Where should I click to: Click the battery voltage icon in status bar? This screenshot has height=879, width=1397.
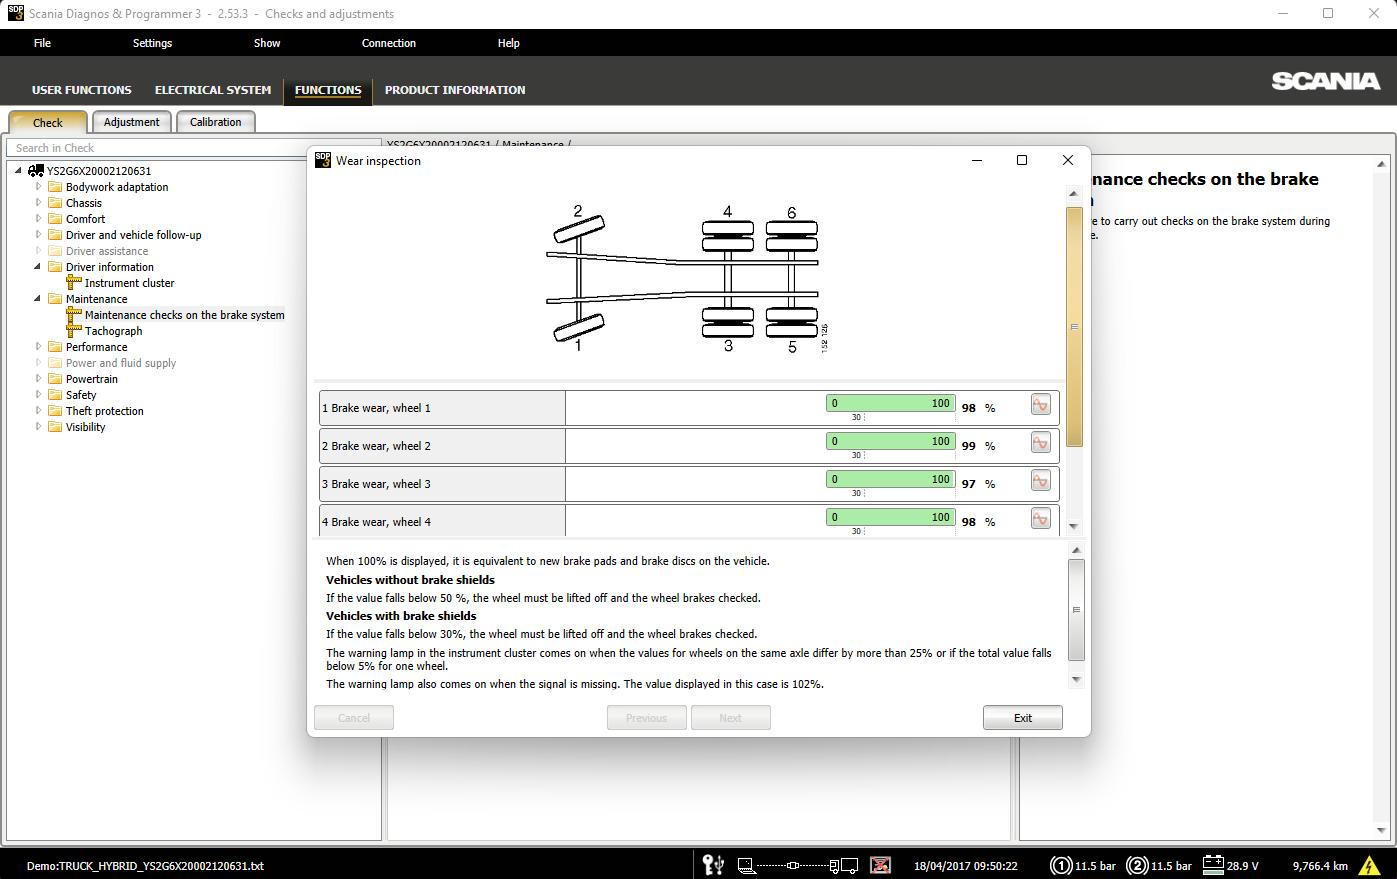pyautogui.click(x=1213, y=865)
